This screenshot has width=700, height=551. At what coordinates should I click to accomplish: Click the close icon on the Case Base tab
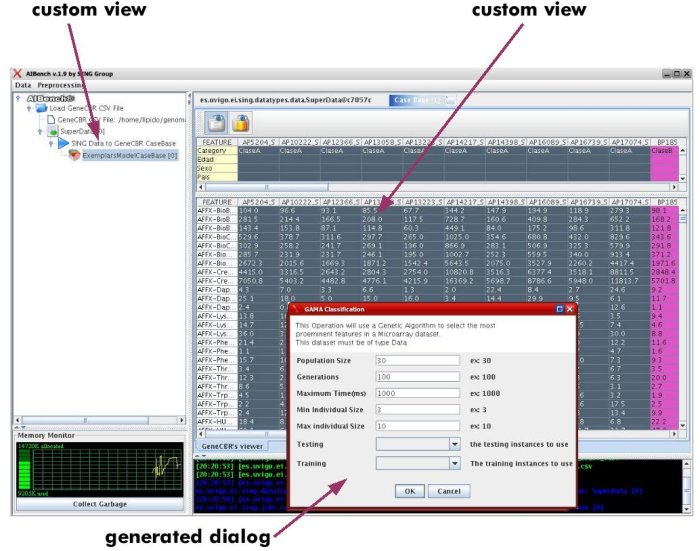[x=450, y=100]
